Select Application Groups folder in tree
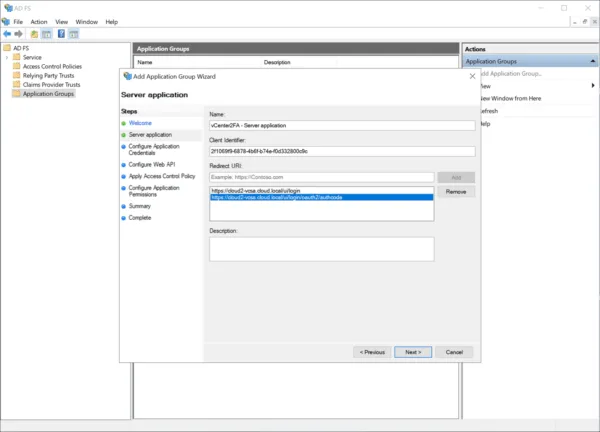Viewport: 600px width, 432px height. point(48,94)
